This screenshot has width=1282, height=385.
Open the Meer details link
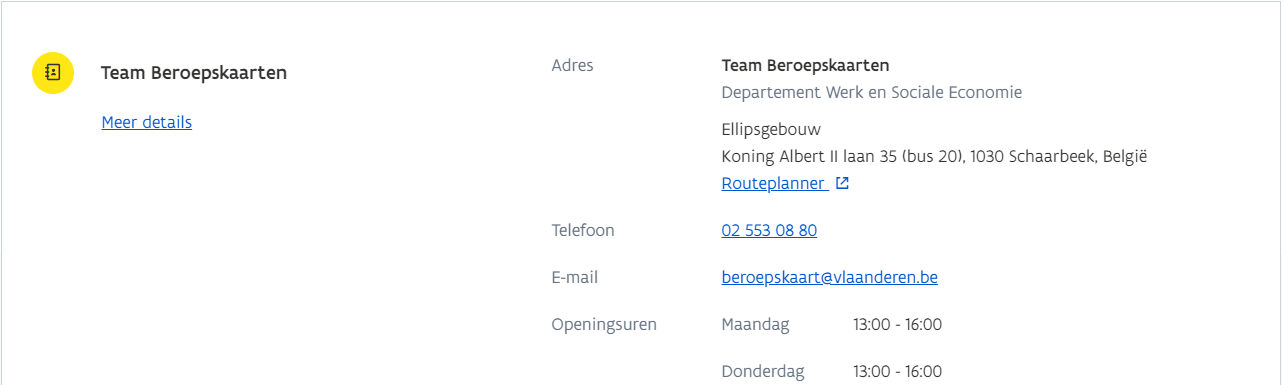(x=147, y=122)
